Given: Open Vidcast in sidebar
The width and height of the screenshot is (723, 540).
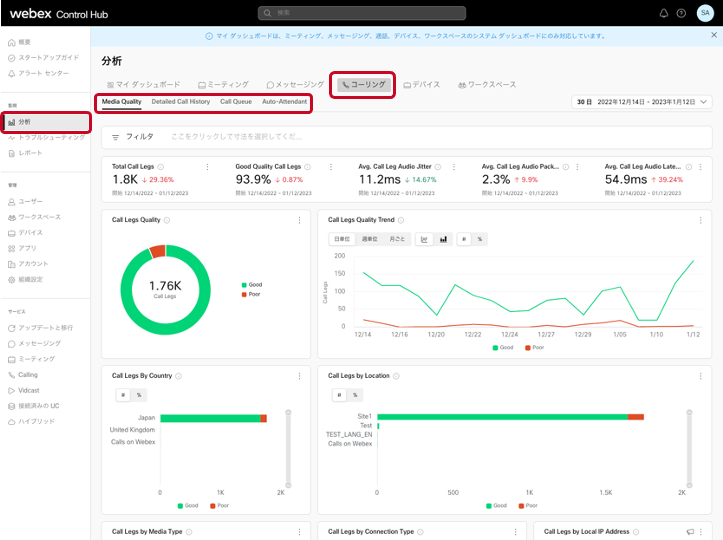Looking at the screenshot, I should 24,391.
